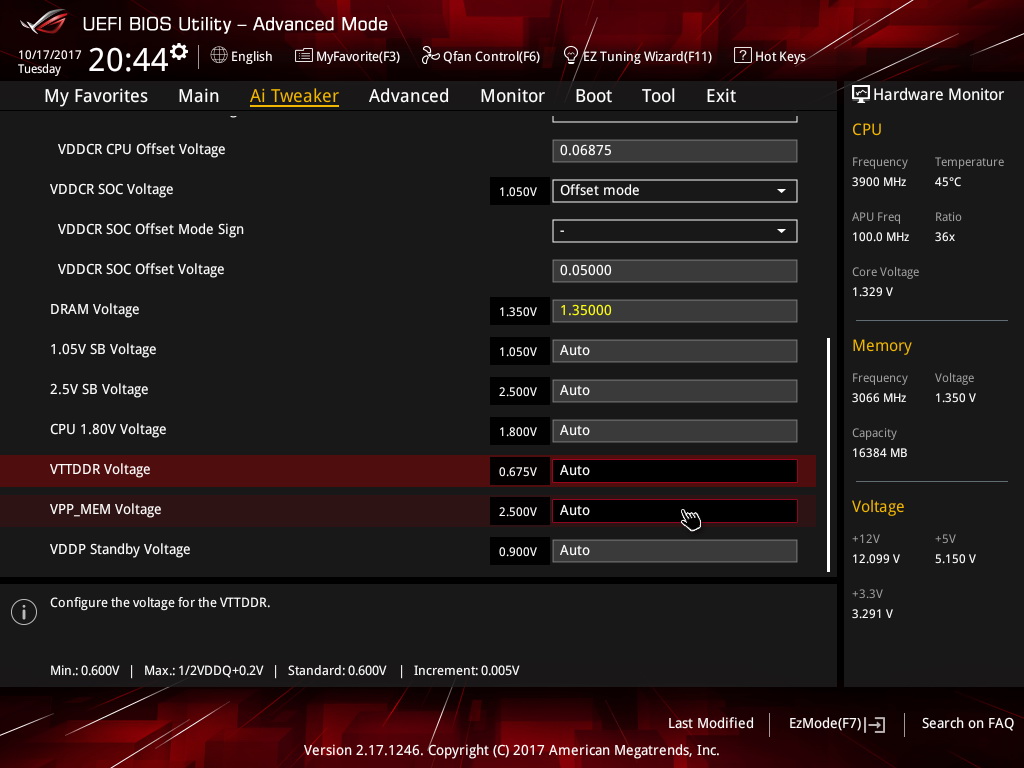1024x768 pixels.
Task: Select the VDDCR SOC Voltage label
Action: point(112,189)
